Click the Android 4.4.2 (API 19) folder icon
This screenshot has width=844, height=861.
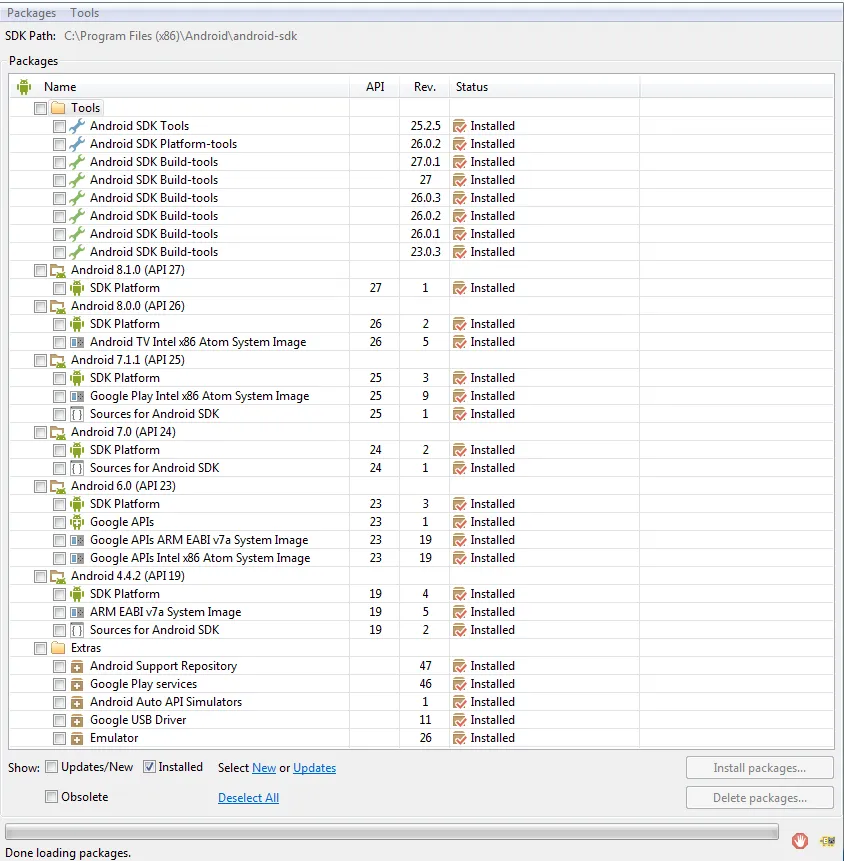point(58,577)
